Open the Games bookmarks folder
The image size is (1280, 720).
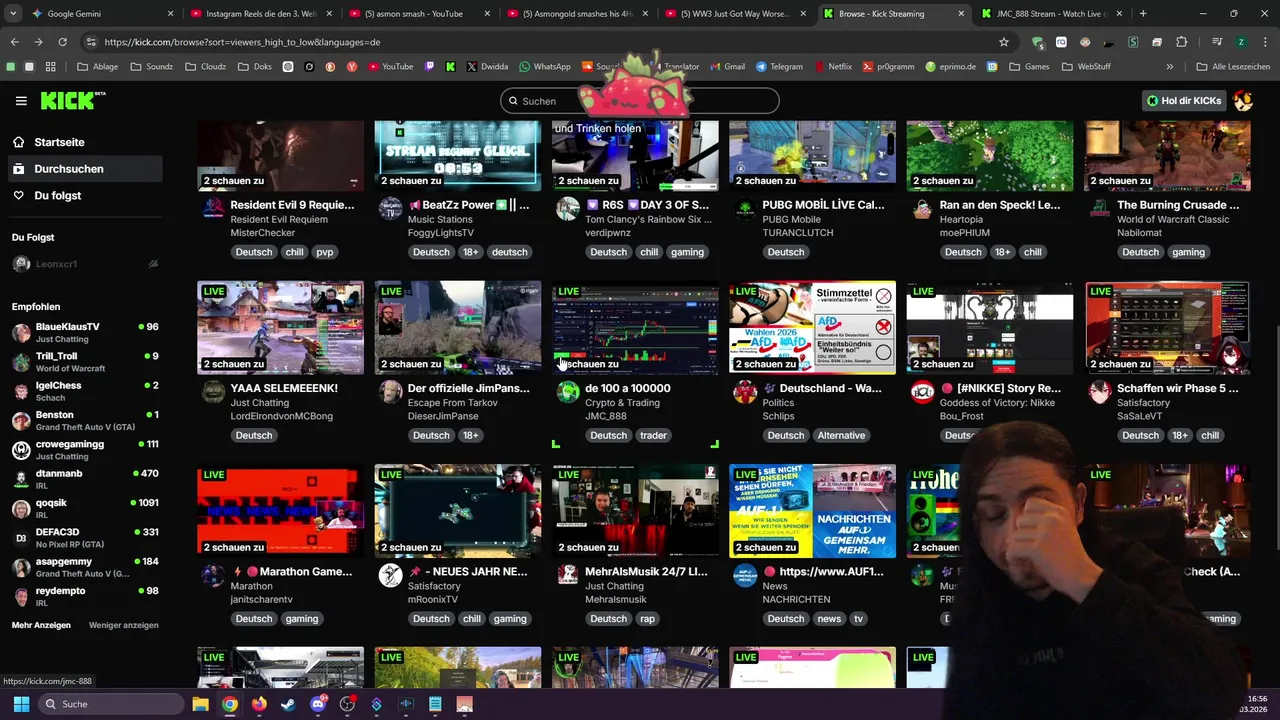click(x=1029, y=66)
